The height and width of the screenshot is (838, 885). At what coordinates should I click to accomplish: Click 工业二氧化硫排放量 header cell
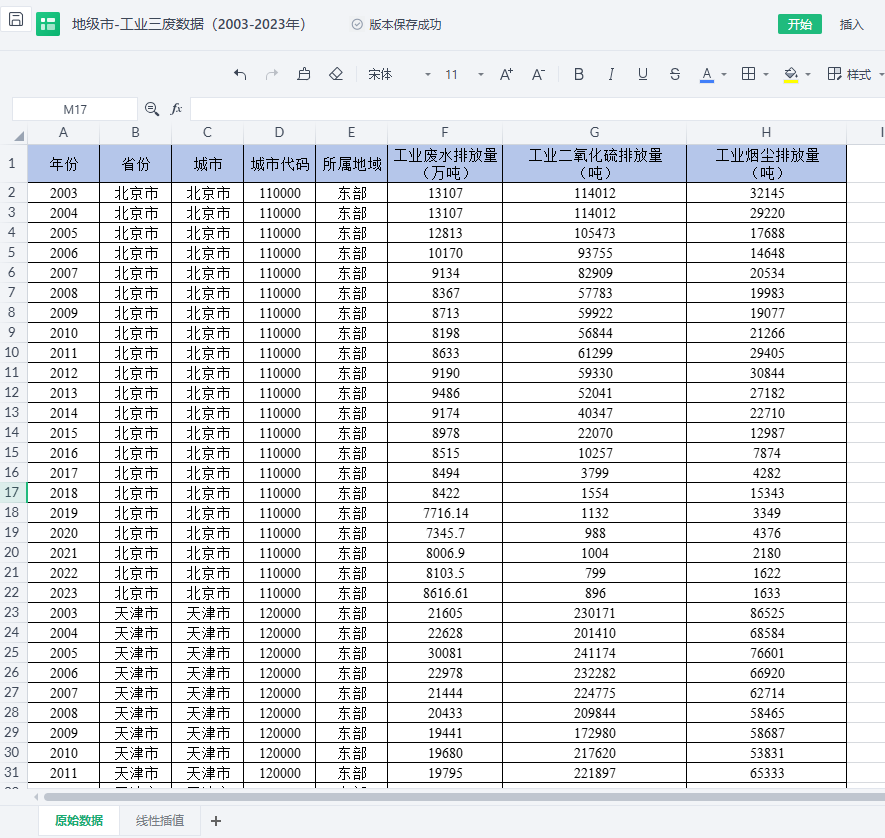tap(595, 164)
